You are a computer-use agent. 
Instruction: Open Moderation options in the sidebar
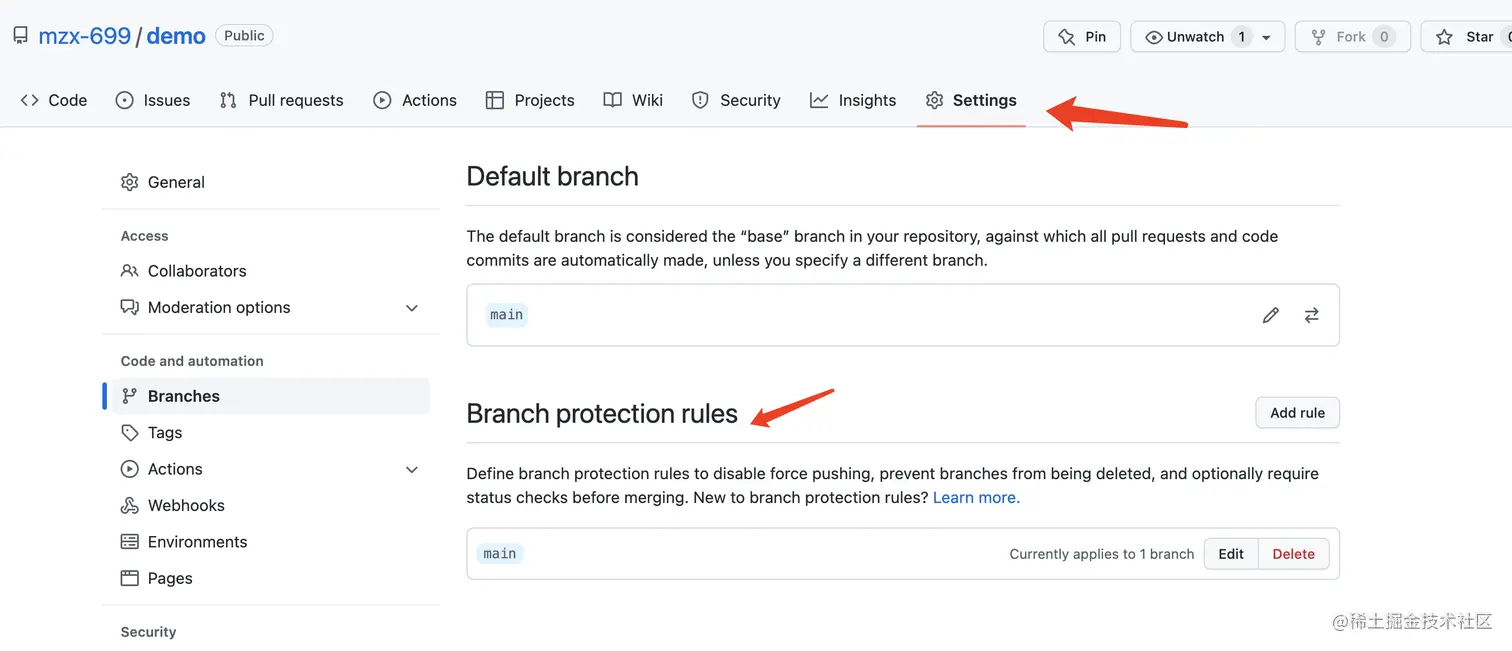click(271, 308)
